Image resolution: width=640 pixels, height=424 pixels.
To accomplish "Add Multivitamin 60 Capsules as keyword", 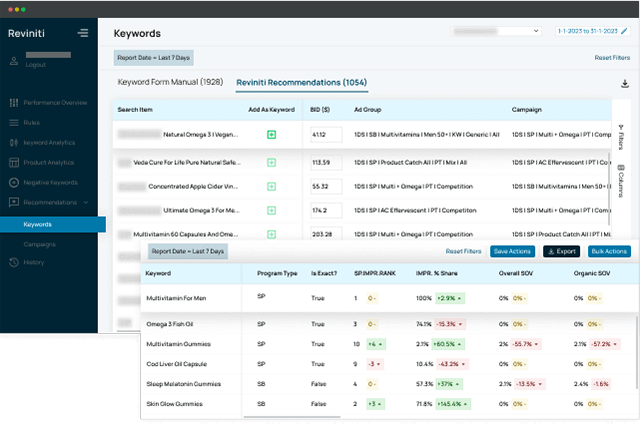I will point(271,234).
